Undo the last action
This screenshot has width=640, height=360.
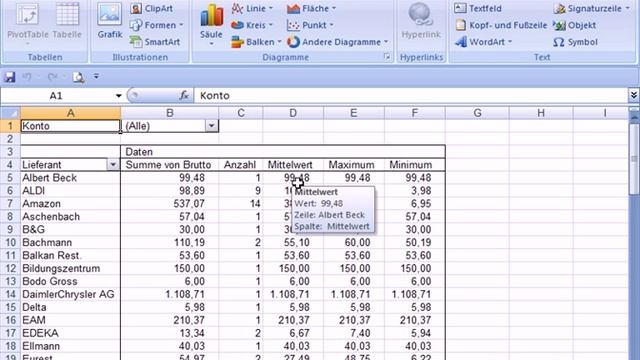coord(27,76)
